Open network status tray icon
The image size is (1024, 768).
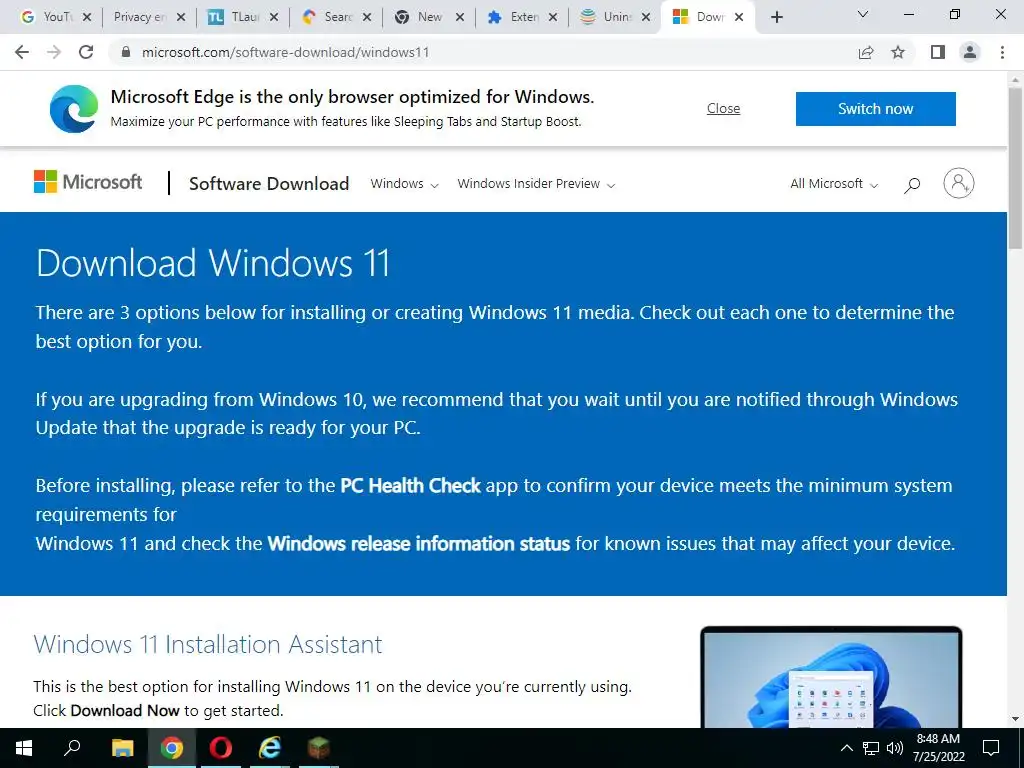coord(871,748)
